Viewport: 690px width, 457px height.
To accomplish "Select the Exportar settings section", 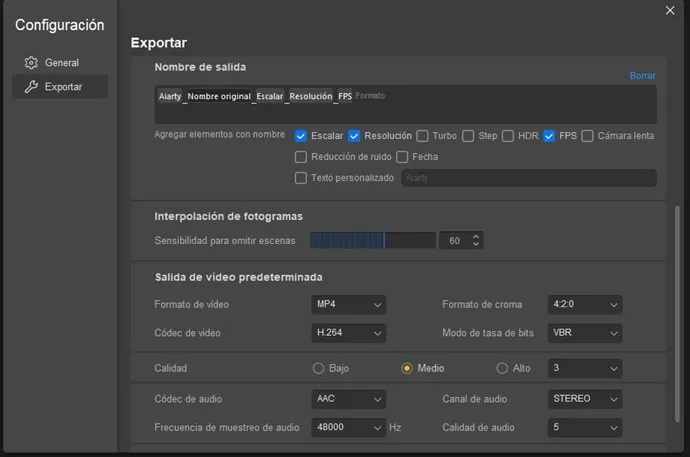I will point(60,87).
